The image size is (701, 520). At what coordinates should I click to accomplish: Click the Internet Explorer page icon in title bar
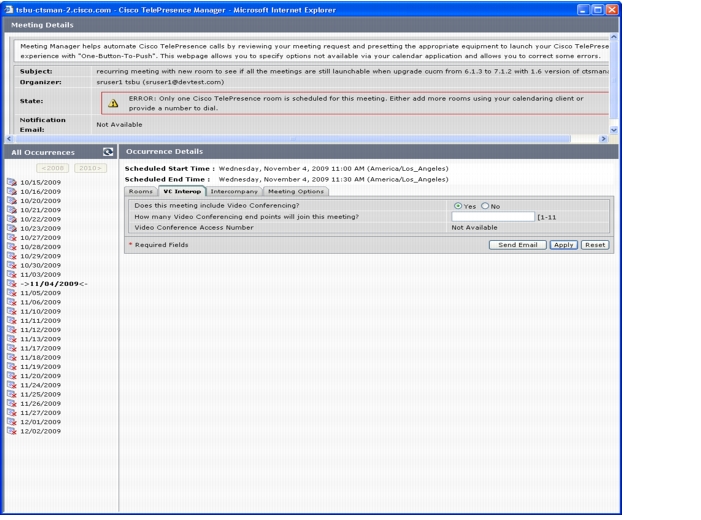[8, 9]
